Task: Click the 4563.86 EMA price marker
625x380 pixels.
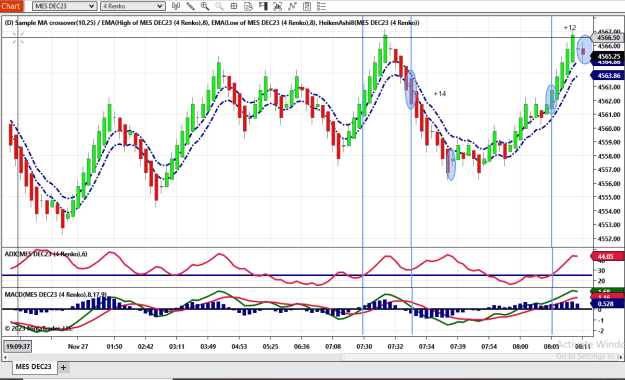Action: pyautogui.click(x=608, y=75)
